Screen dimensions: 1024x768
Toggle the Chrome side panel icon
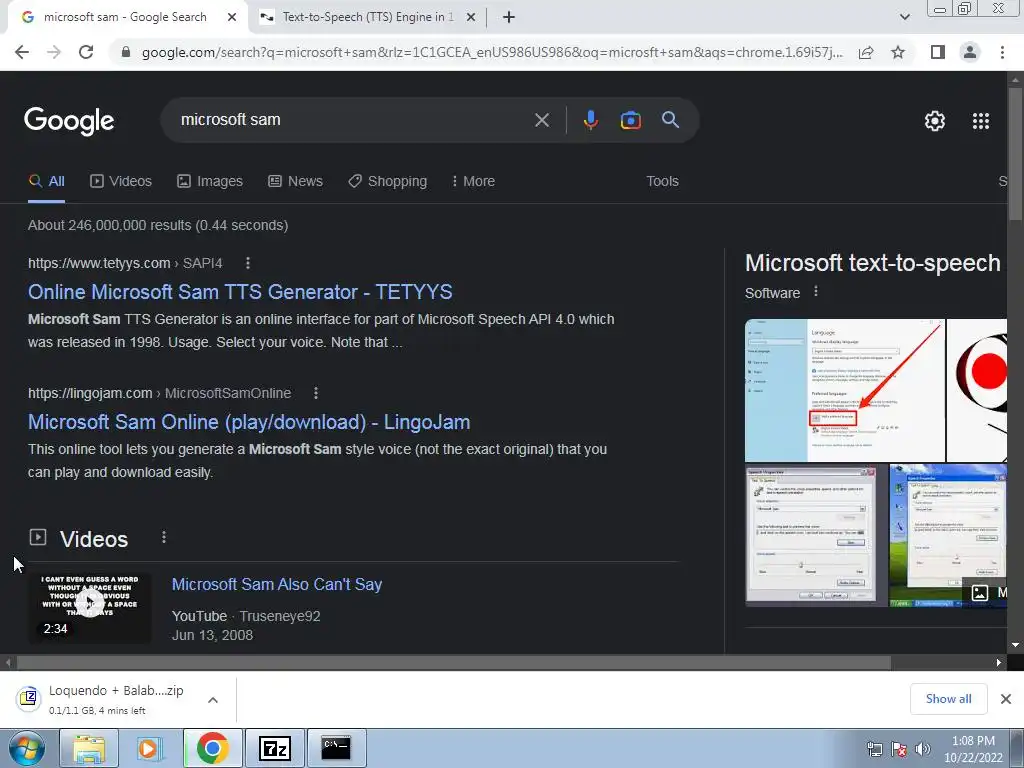[x=938, y=52]
